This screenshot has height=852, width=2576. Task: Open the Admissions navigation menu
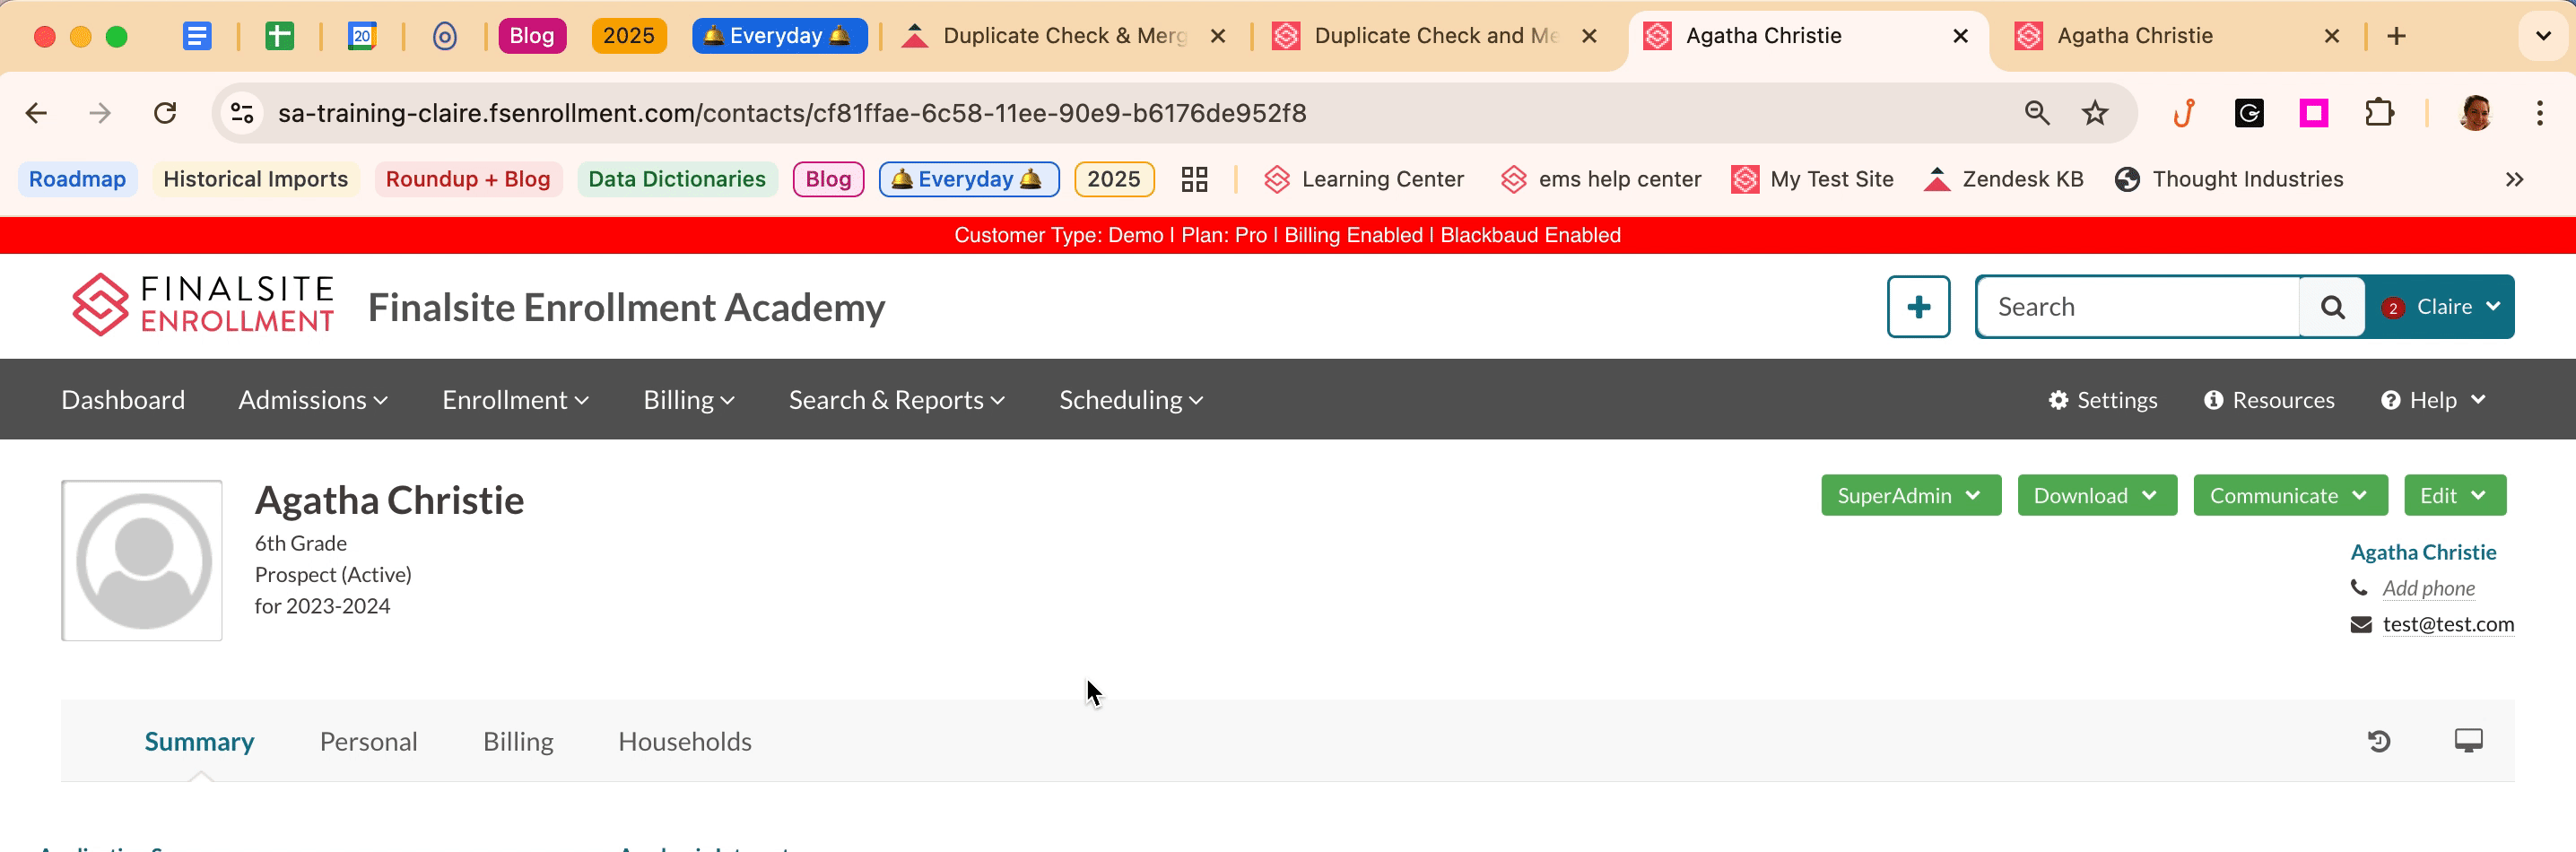click(x=313, y=400)
